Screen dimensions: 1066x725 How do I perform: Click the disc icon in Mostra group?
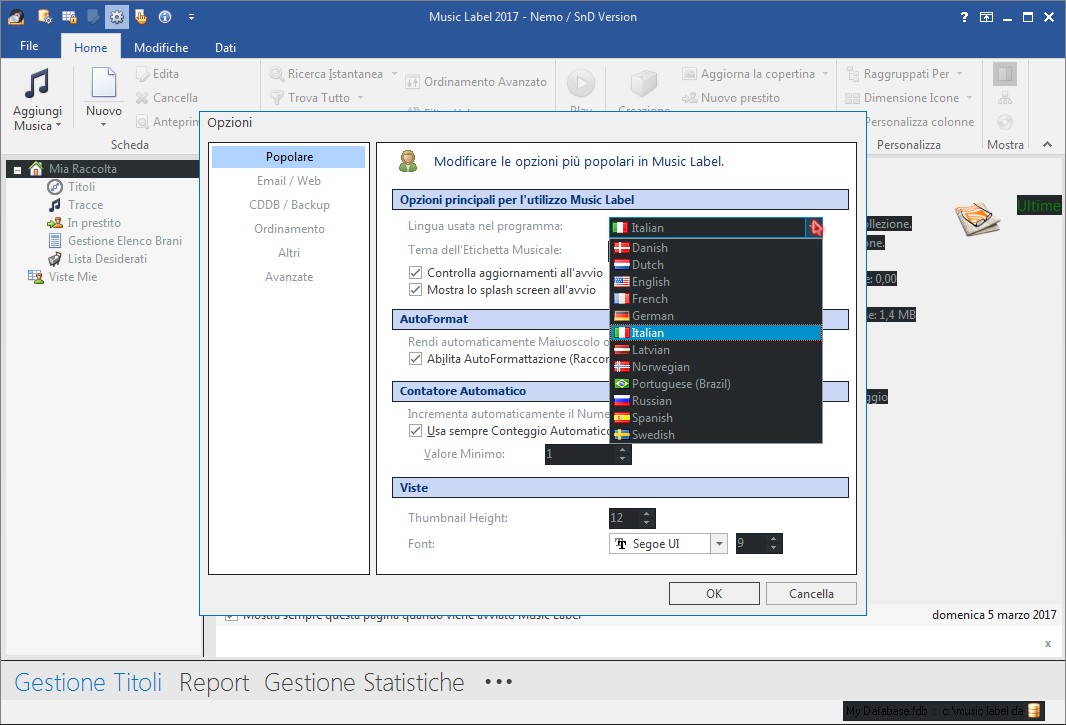(x=1005, y=122)
